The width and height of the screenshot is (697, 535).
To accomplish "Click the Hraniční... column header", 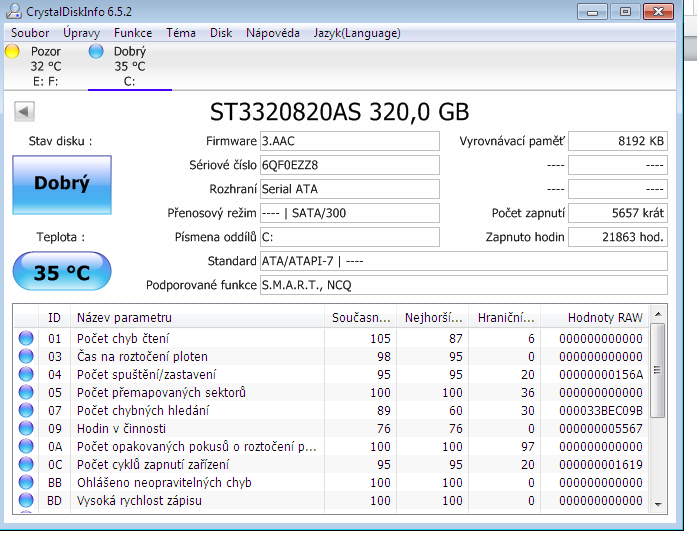I will click(x=505, y=317).
